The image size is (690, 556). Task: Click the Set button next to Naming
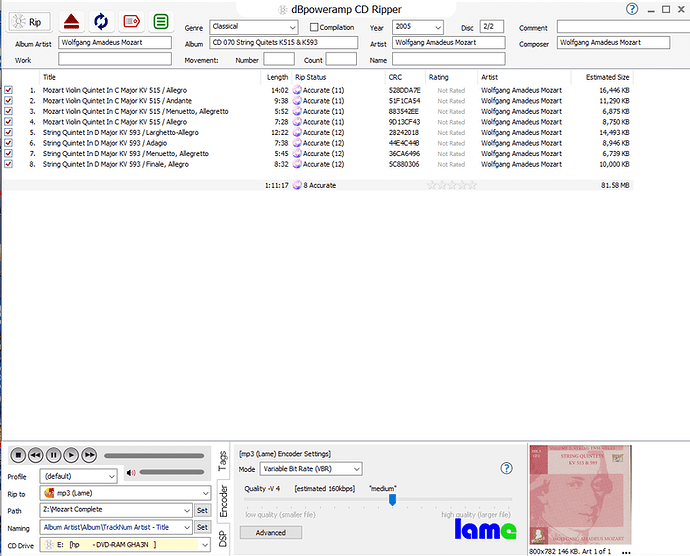click(x=202, y=527)
